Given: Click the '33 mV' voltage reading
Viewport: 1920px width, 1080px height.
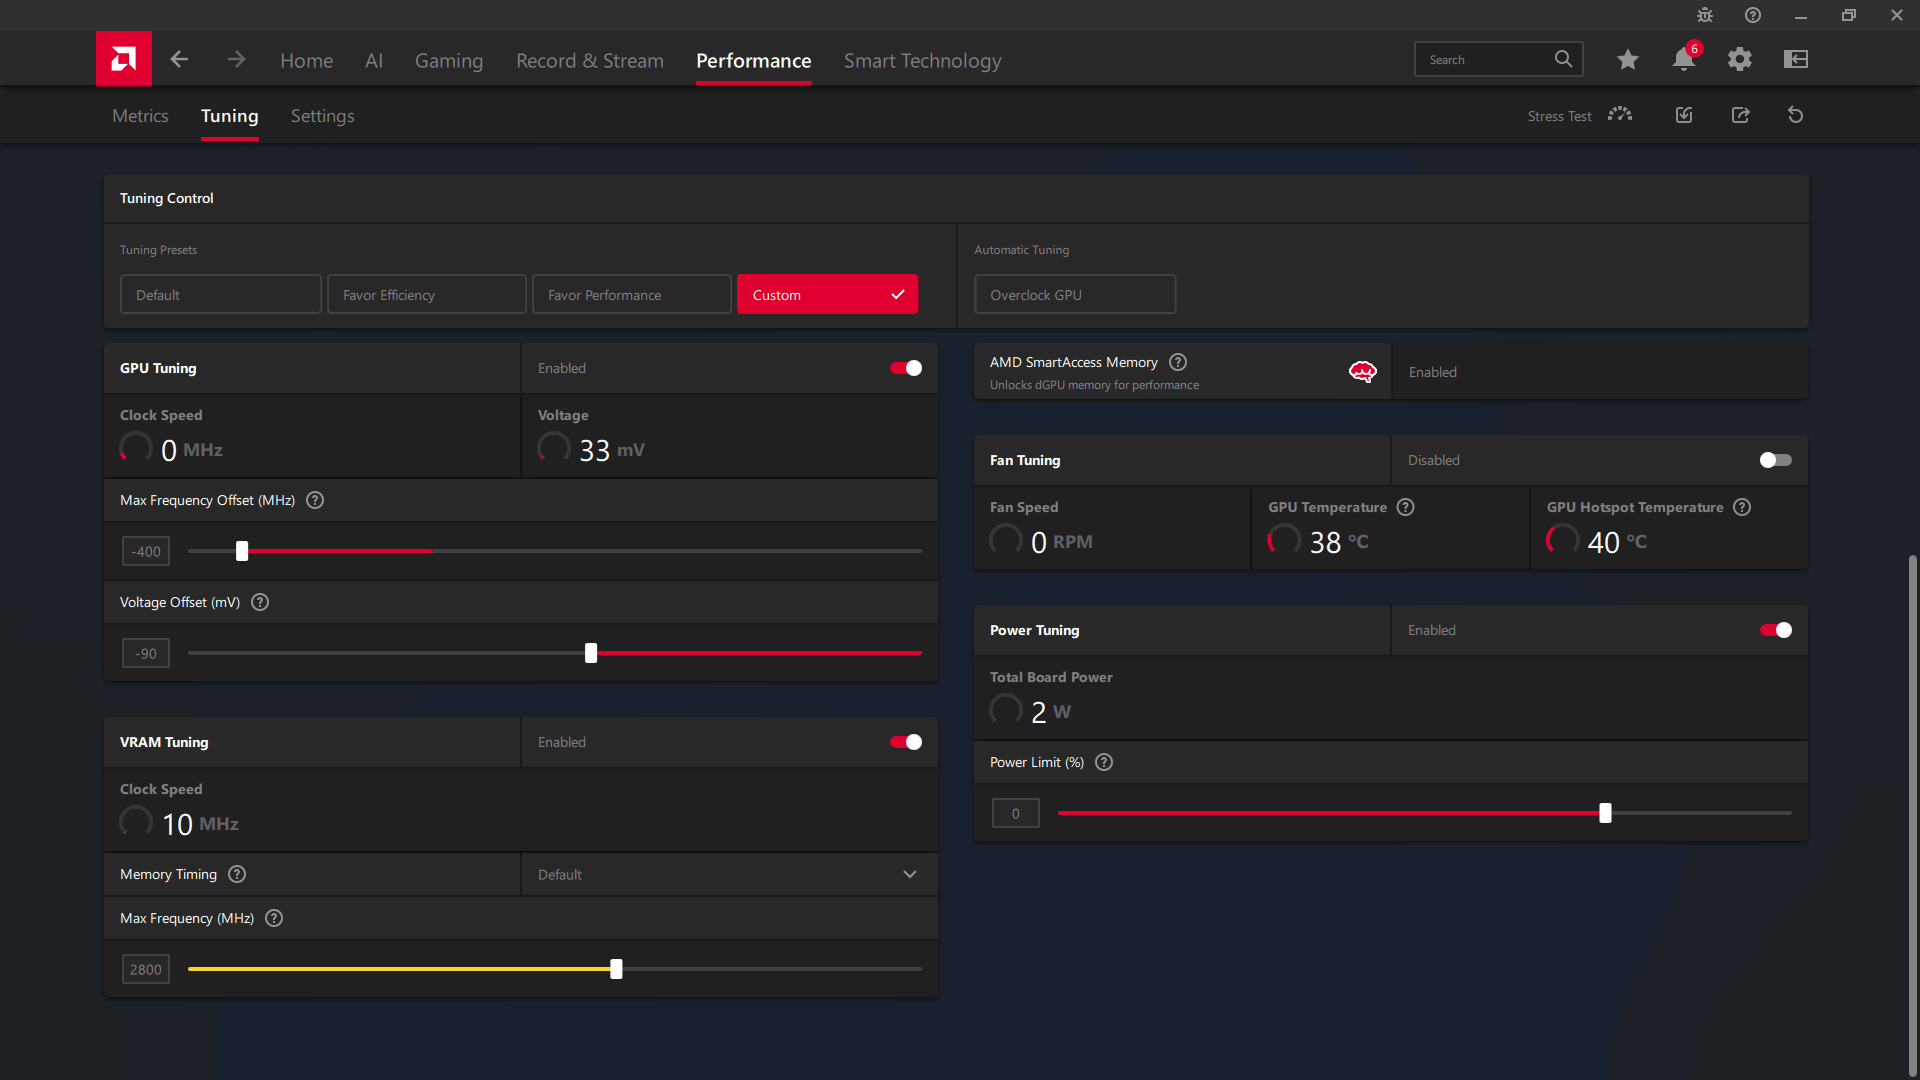Looking at the screenshot, I should tap(612, 450).
